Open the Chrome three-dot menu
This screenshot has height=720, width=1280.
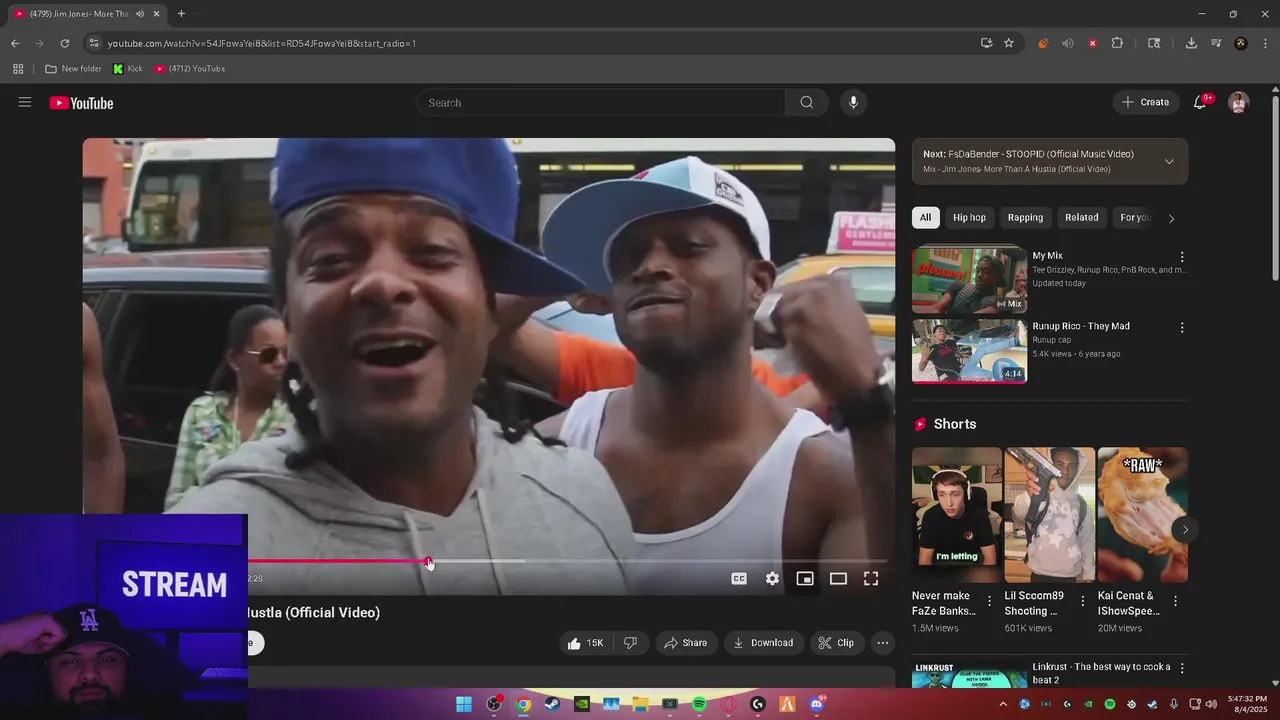[1266, 43]
